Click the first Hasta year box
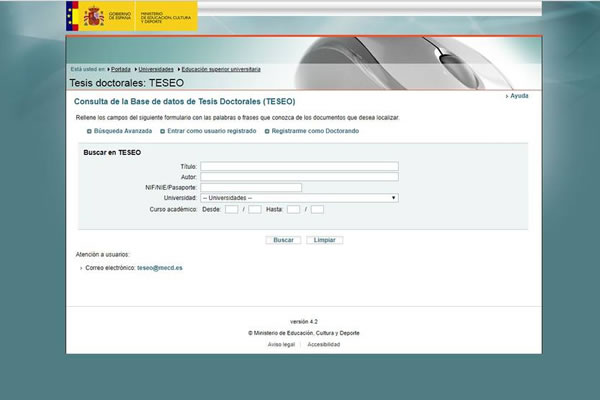 293,209
